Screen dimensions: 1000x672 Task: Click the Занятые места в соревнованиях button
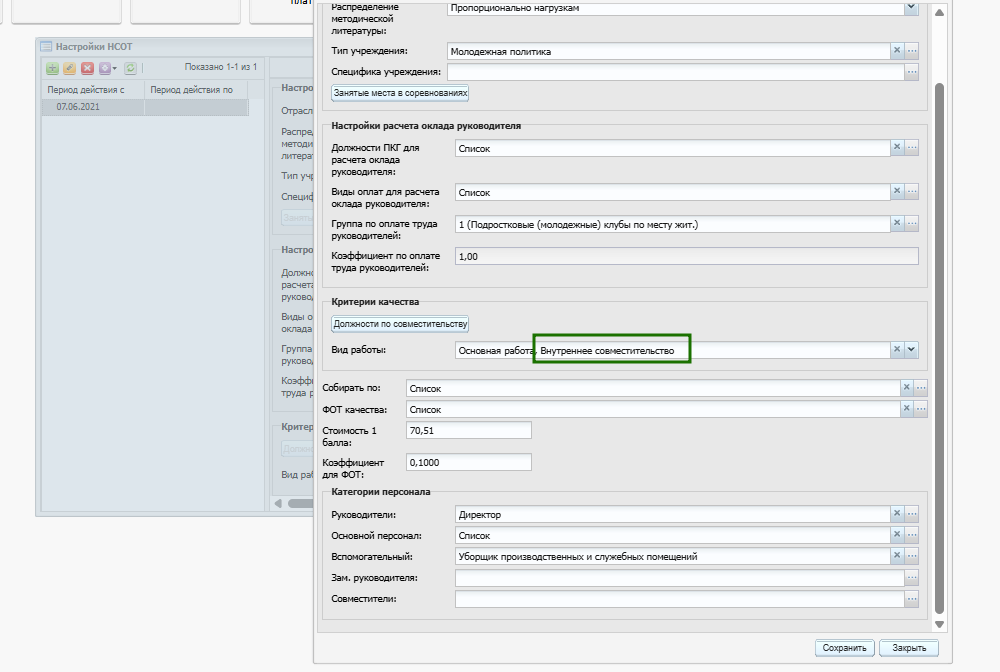pyautogui.click(x=400, y=92)
